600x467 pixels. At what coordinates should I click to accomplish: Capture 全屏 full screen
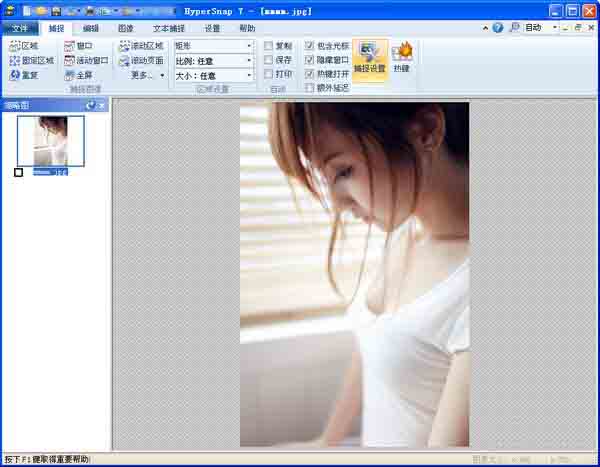(x=78, y=75)
